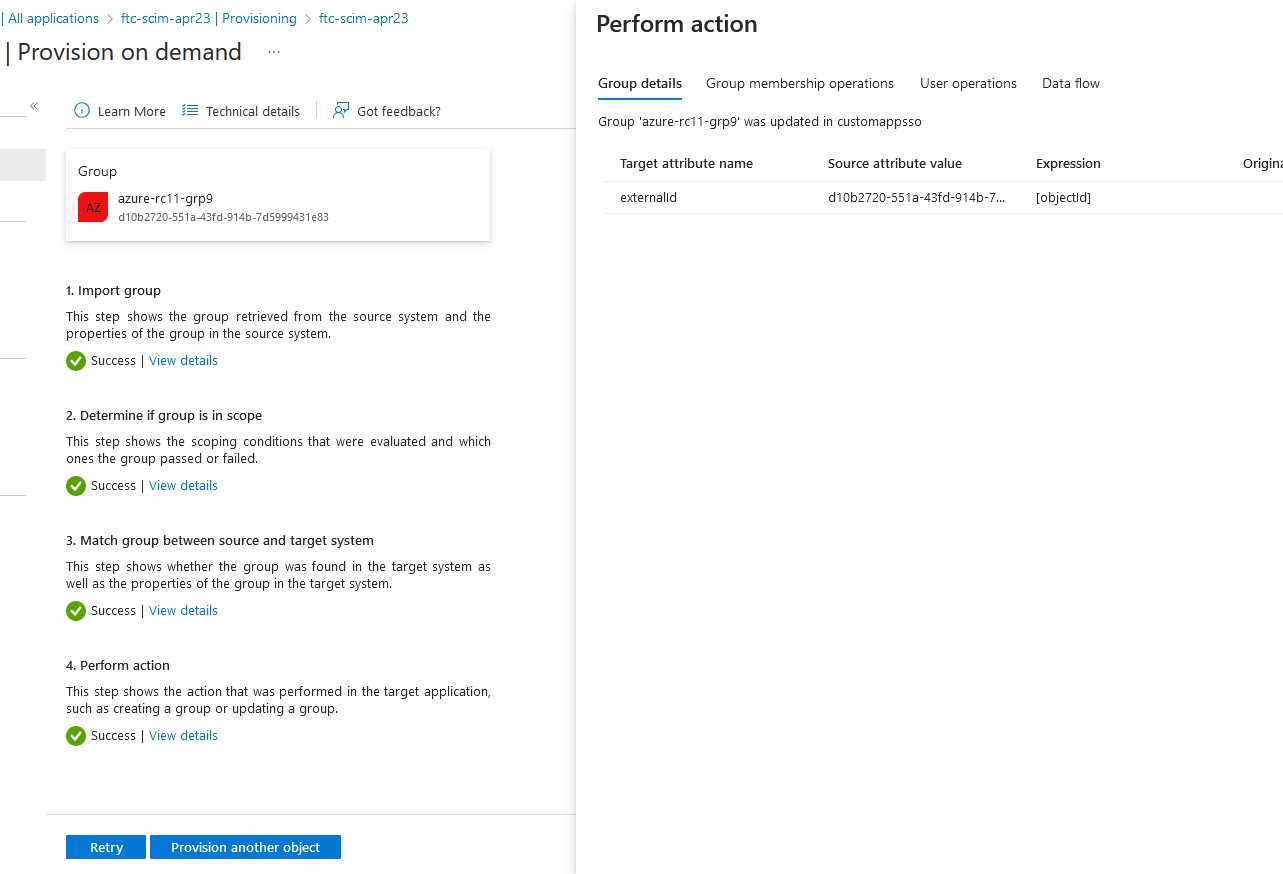The width and height of the screenshot is (1283, 874).
Task: Go to ftc-scim-apr23 Provisioning breadcrumb
Action: (x=209, y=18)
